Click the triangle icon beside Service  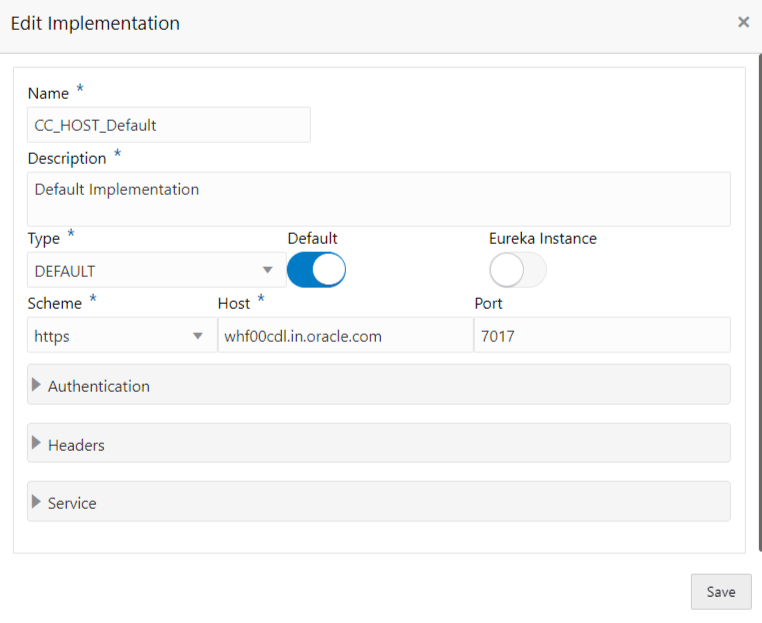38,502
